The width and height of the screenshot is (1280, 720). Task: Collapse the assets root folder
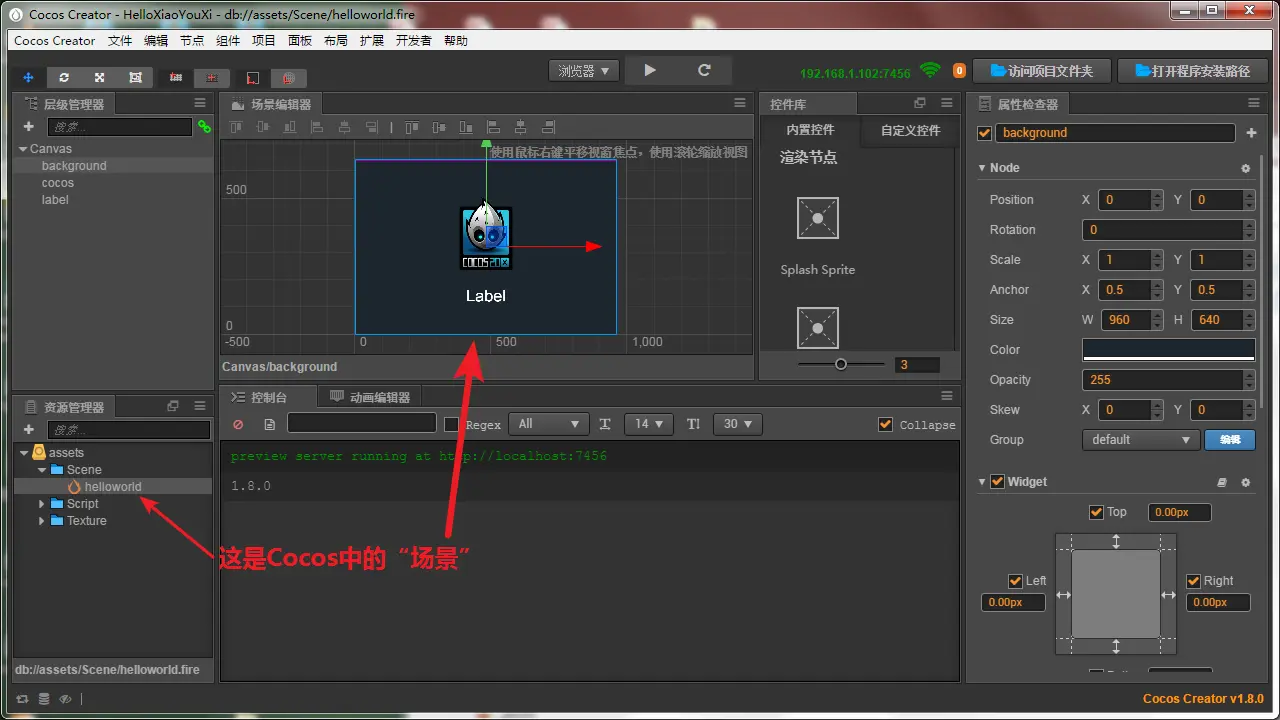pyautogui.click(x=23, y=453)
